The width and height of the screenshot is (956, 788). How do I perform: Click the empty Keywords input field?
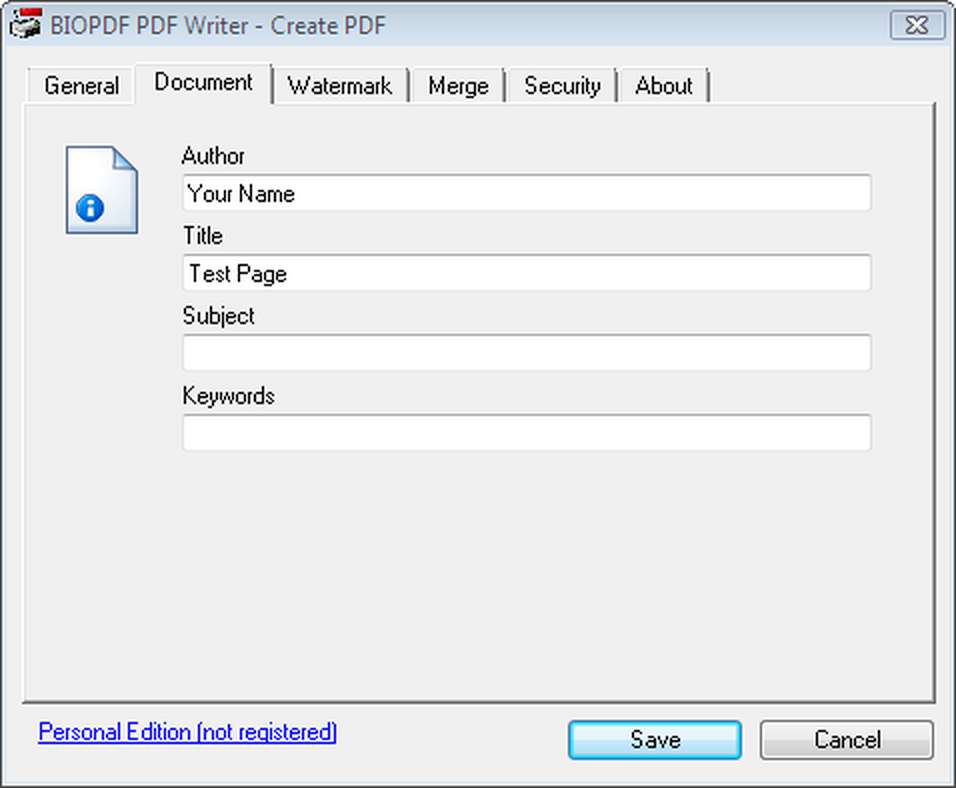(527, 433)
